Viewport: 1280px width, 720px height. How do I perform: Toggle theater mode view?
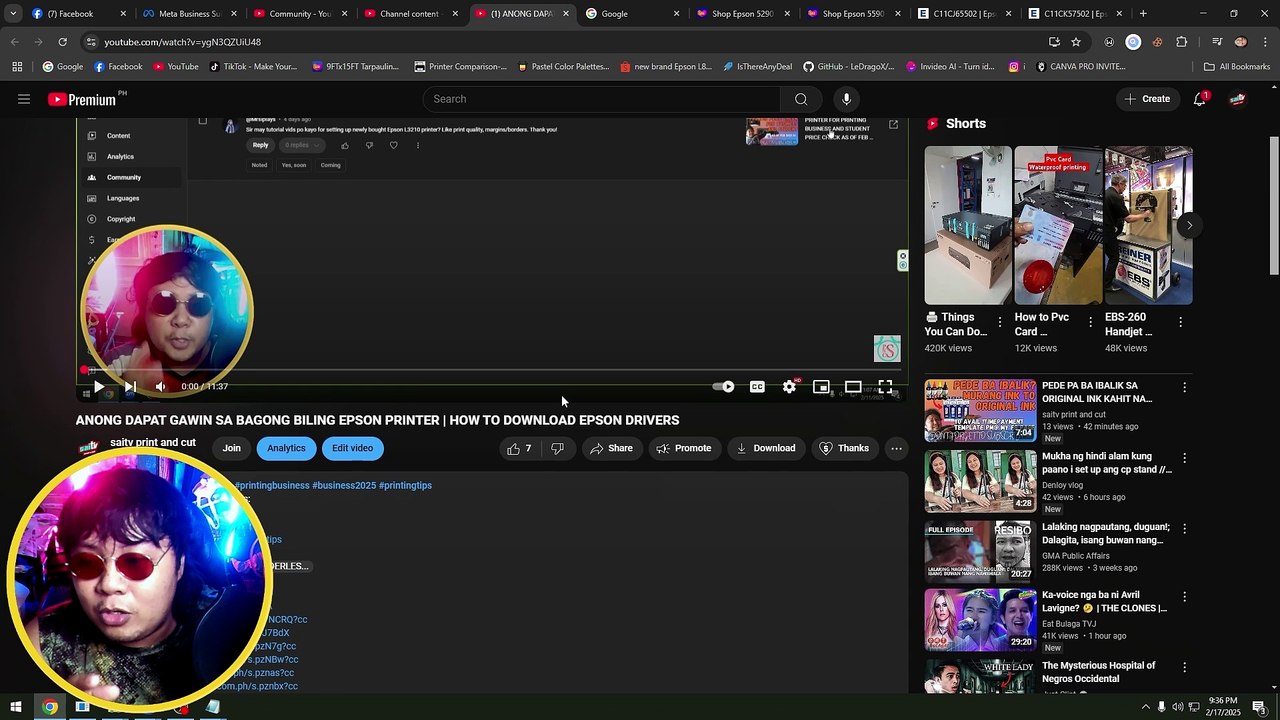coord(853,387)
